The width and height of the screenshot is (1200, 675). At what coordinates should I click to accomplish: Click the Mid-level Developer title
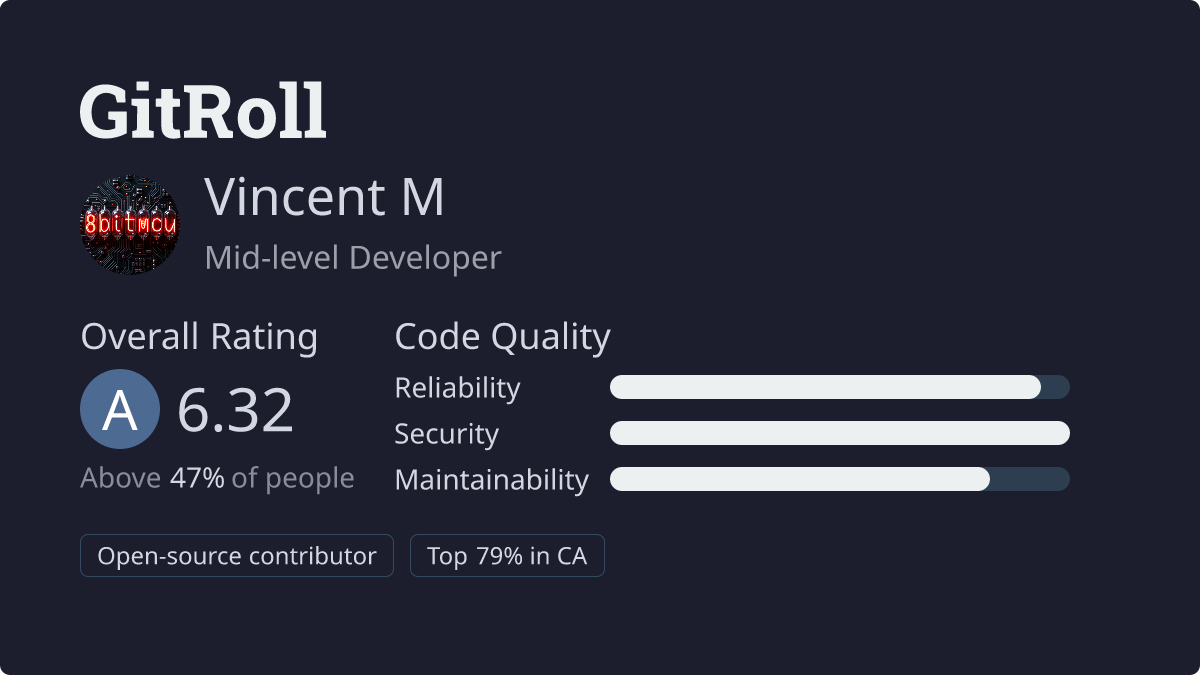[352, 258]
